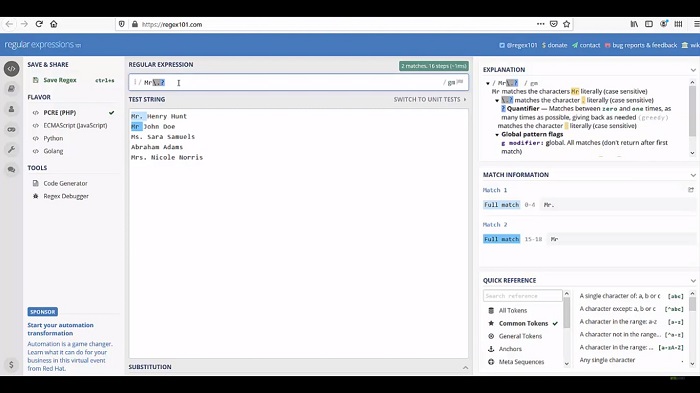This screenshot has width=700, height=393.
Task: Open the live chat sidebar icon
Action: (x=12, y=170)
